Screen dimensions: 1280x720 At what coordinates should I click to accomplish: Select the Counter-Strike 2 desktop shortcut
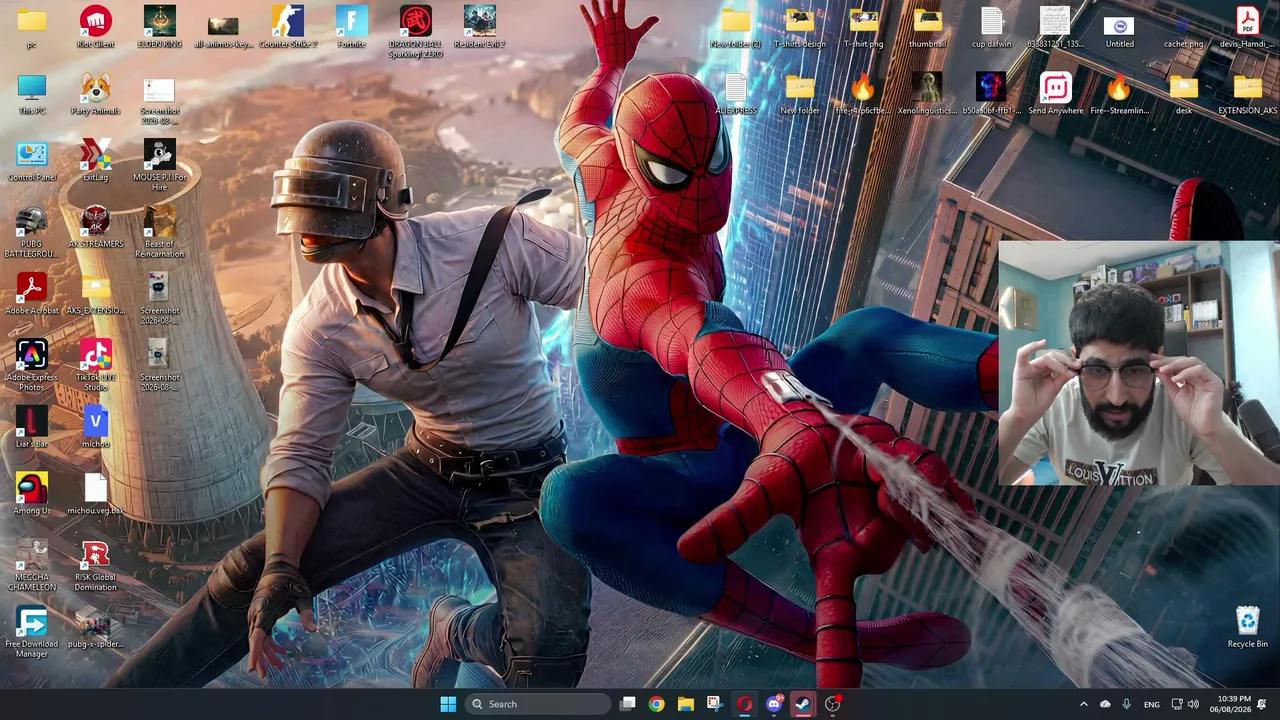(x=287, y=27)
